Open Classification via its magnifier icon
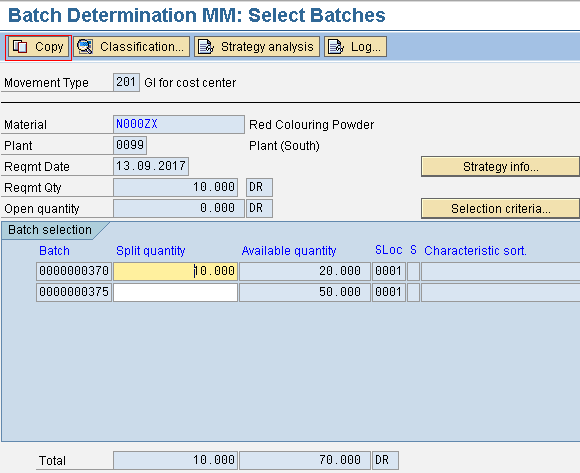 click(85, 47)
